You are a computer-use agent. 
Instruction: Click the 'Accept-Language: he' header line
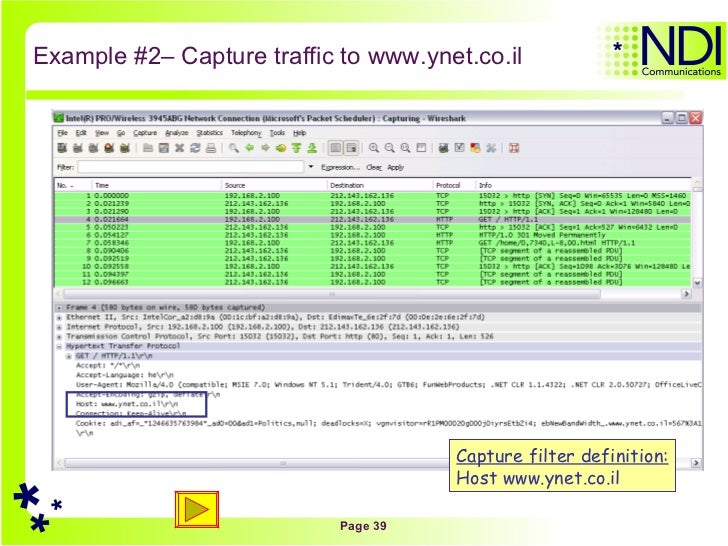point(125,375)
